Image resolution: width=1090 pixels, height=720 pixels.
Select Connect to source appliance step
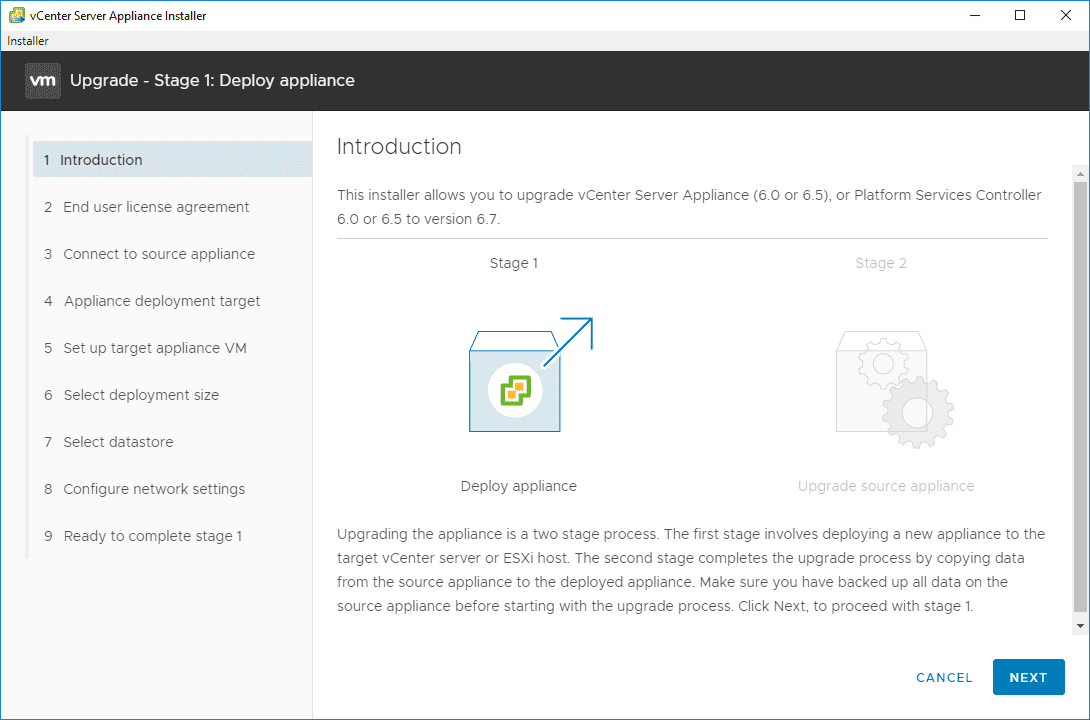(159, 254)
